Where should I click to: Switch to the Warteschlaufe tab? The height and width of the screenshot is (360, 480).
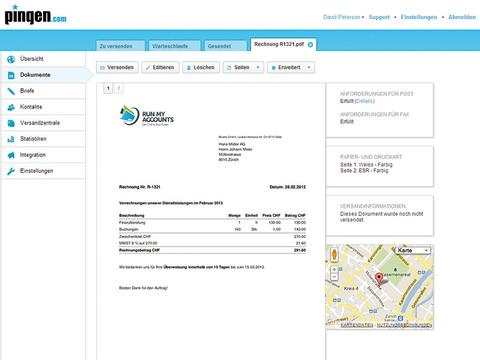(174, 46)
